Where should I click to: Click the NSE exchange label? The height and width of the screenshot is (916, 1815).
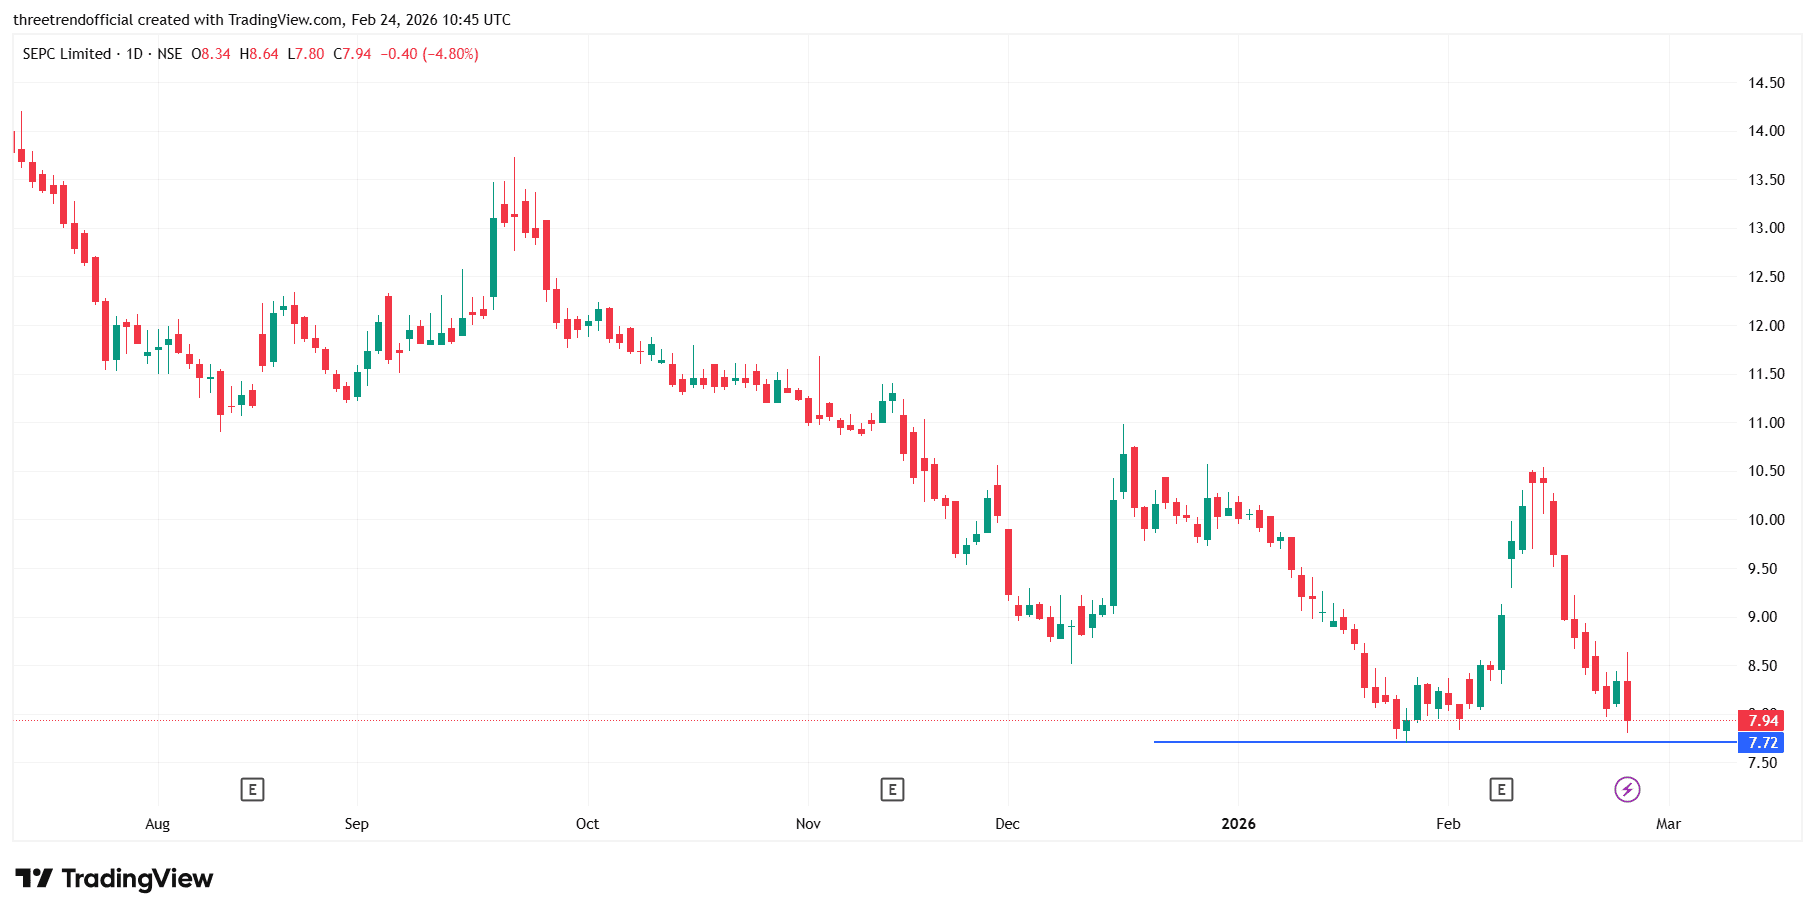coord(170,54)
